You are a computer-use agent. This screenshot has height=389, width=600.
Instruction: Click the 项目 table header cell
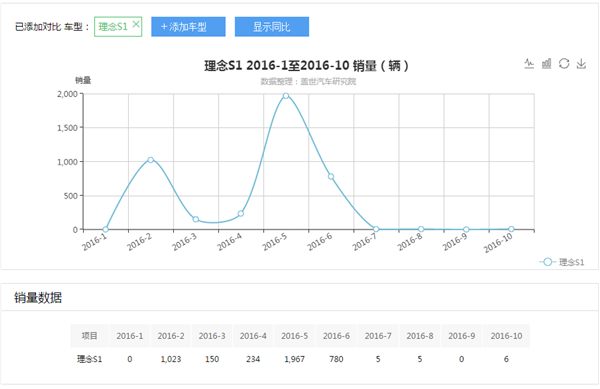tap(90, 336)
